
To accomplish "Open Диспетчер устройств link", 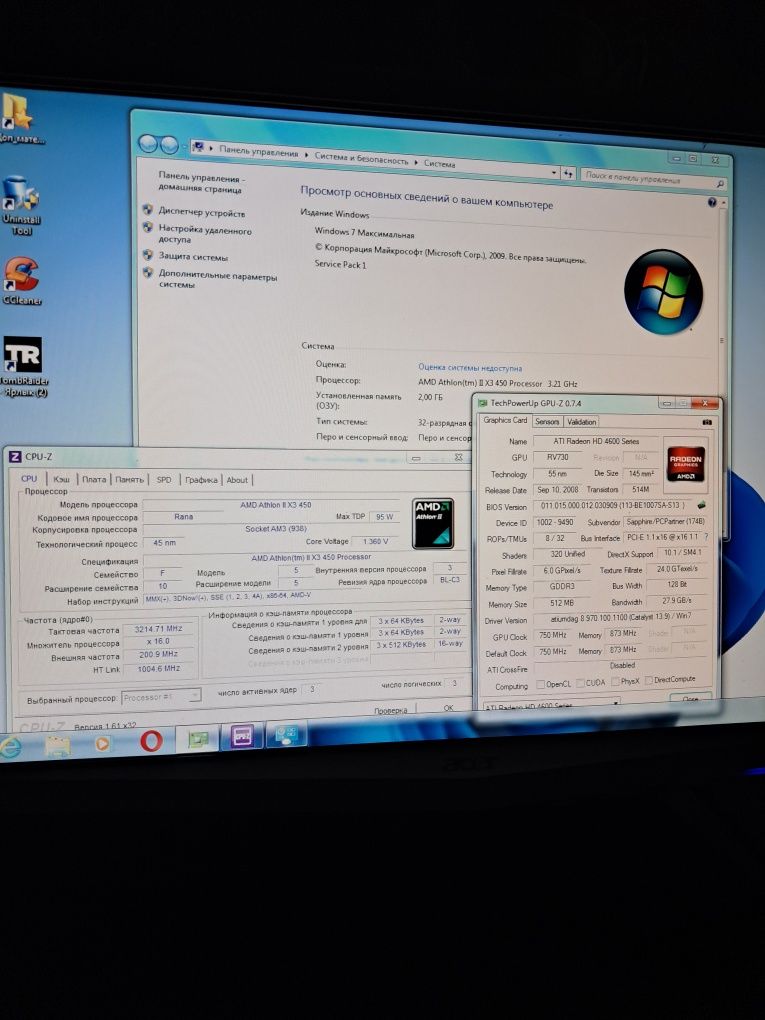I will (202, 213).
